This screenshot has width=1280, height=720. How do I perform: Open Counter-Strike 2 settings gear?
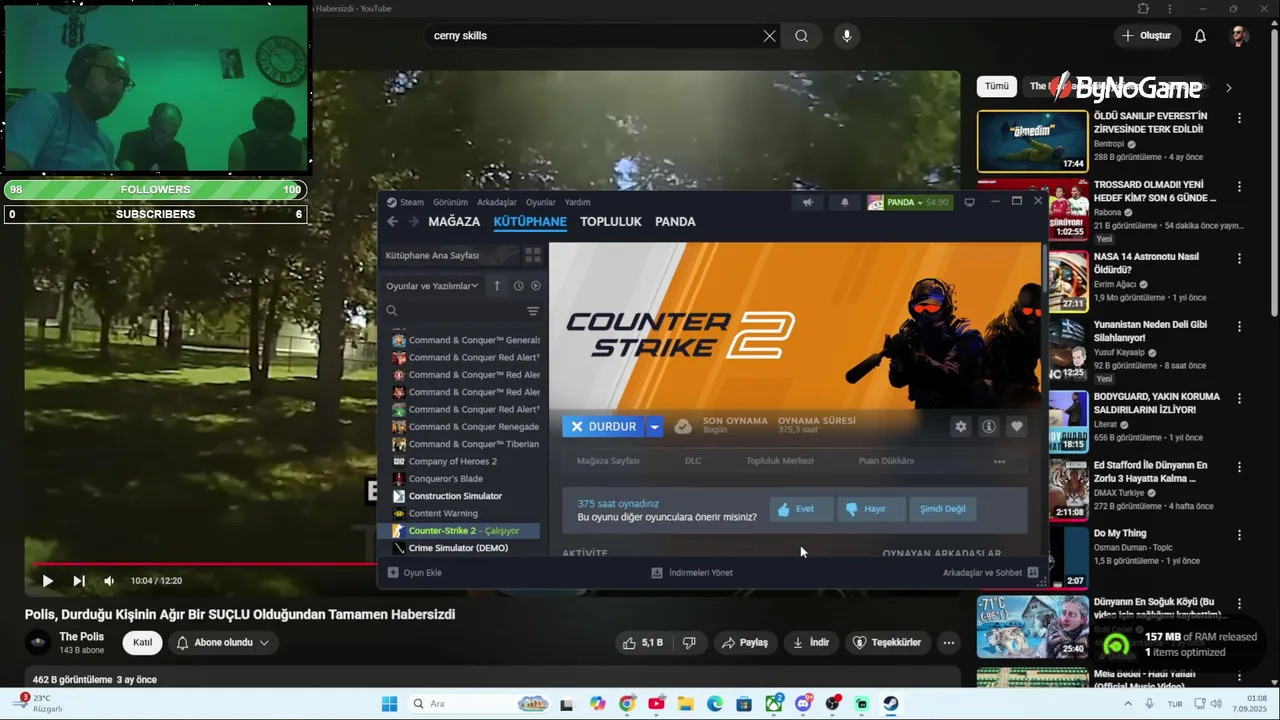point(961,427)
